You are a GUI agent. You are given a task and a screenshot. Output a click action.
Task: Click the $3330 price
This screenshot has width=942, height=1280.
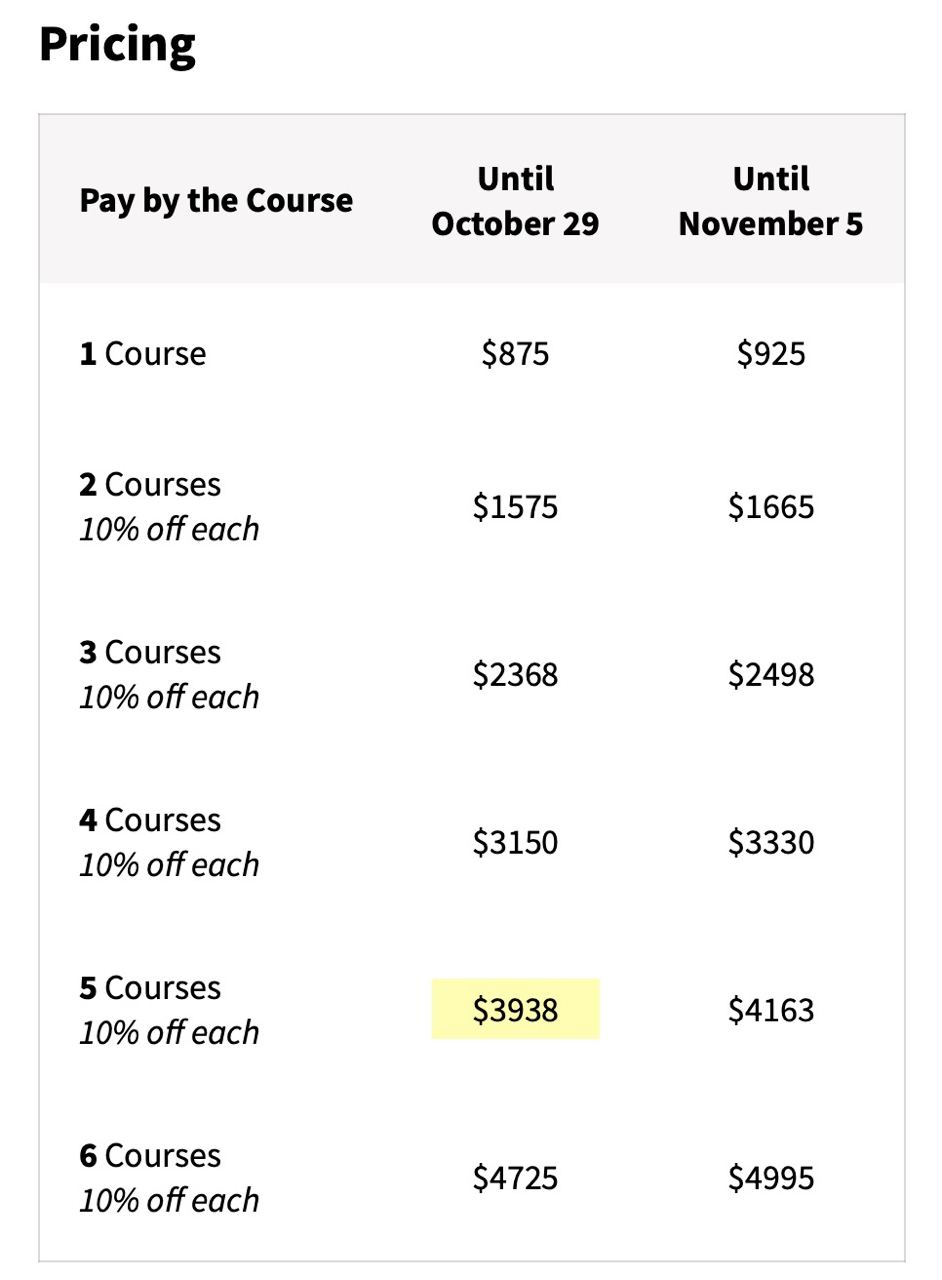(x=770, y=843)
